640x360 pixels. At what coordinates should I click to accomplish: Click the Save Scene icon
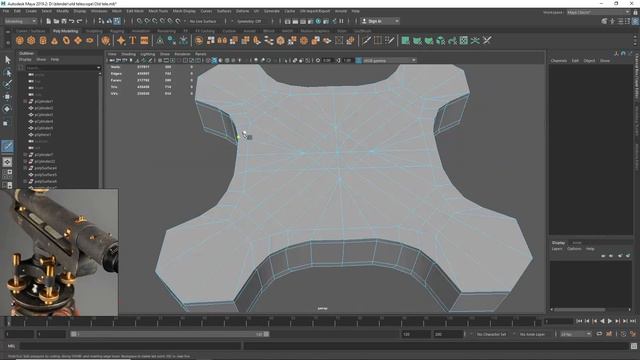64,21
